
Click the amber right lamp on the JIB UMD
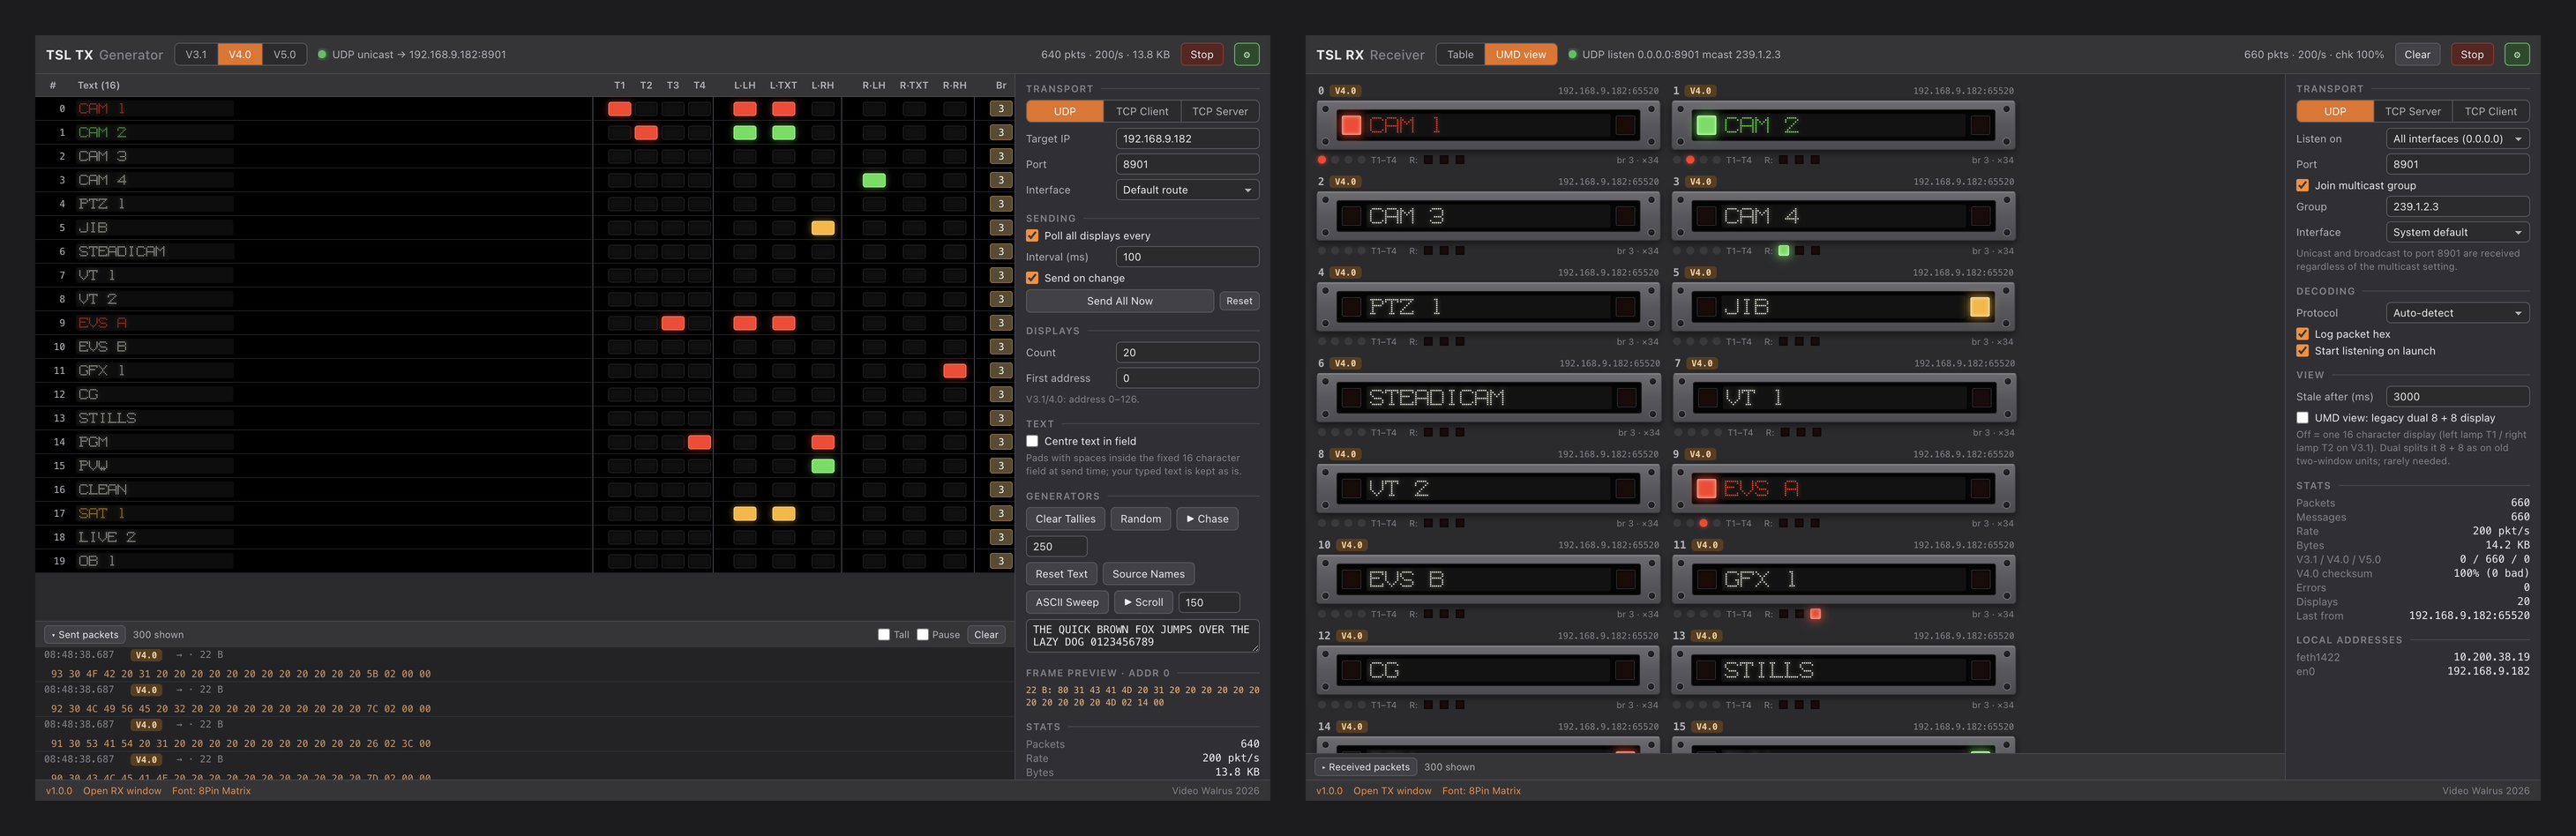(x=1980, y=307)
